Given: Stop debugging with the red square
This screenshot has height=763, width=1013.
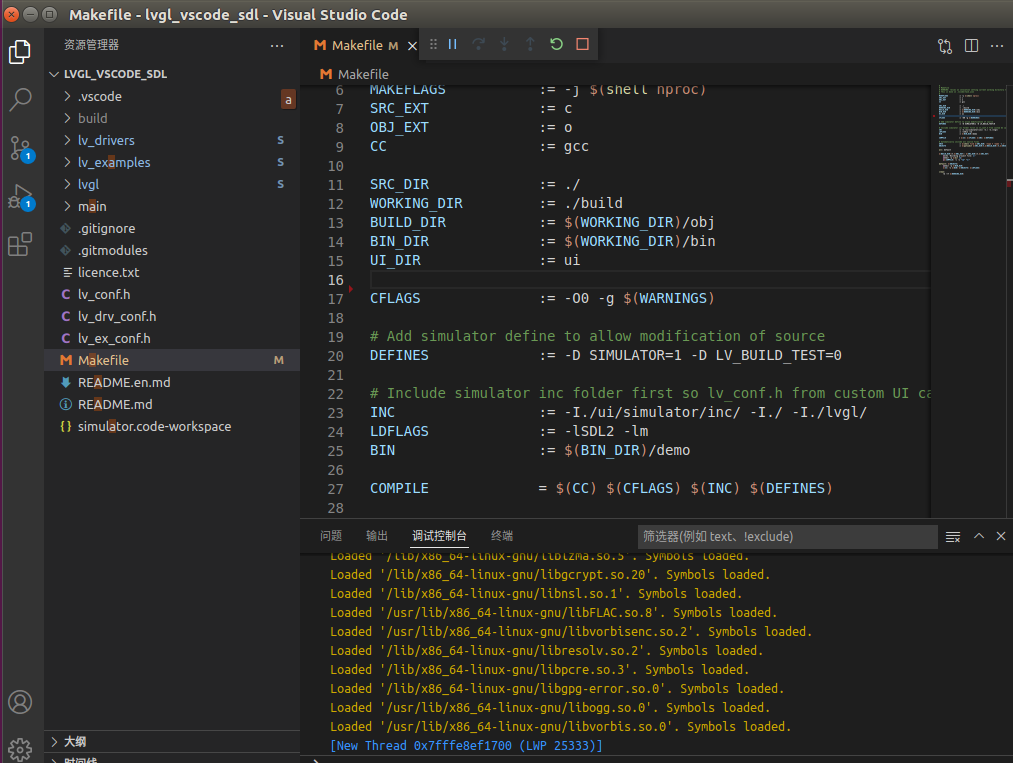Looking at the screenshot, I should [x=582, y=44].
